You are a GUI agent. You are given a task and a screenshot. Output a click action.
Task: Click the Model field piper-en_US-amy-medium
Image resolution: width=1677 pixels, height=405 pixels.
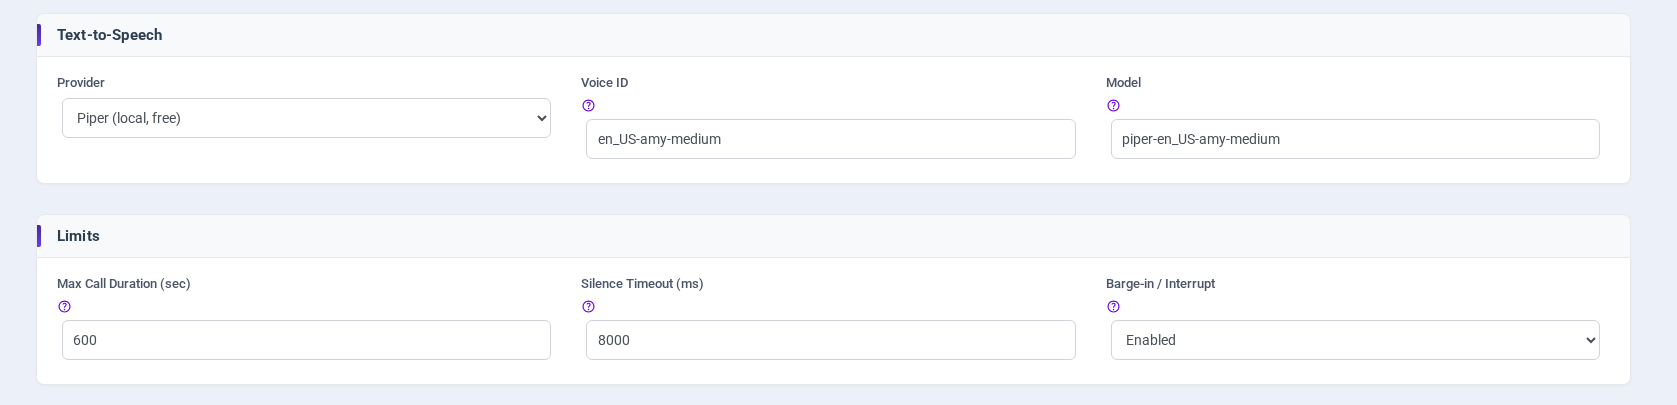click(x=1355, y=139)
